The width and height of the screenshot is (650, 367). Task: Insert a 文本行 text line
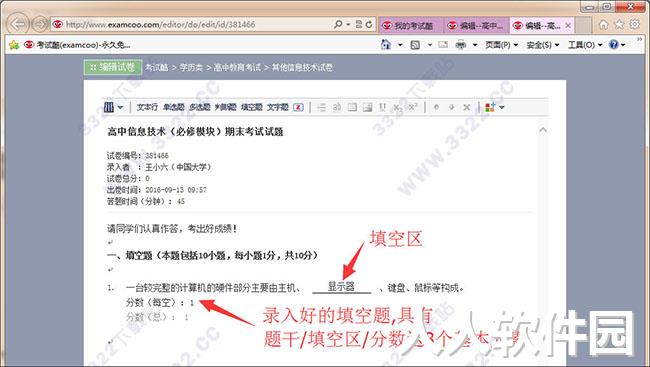click(147, 107)
